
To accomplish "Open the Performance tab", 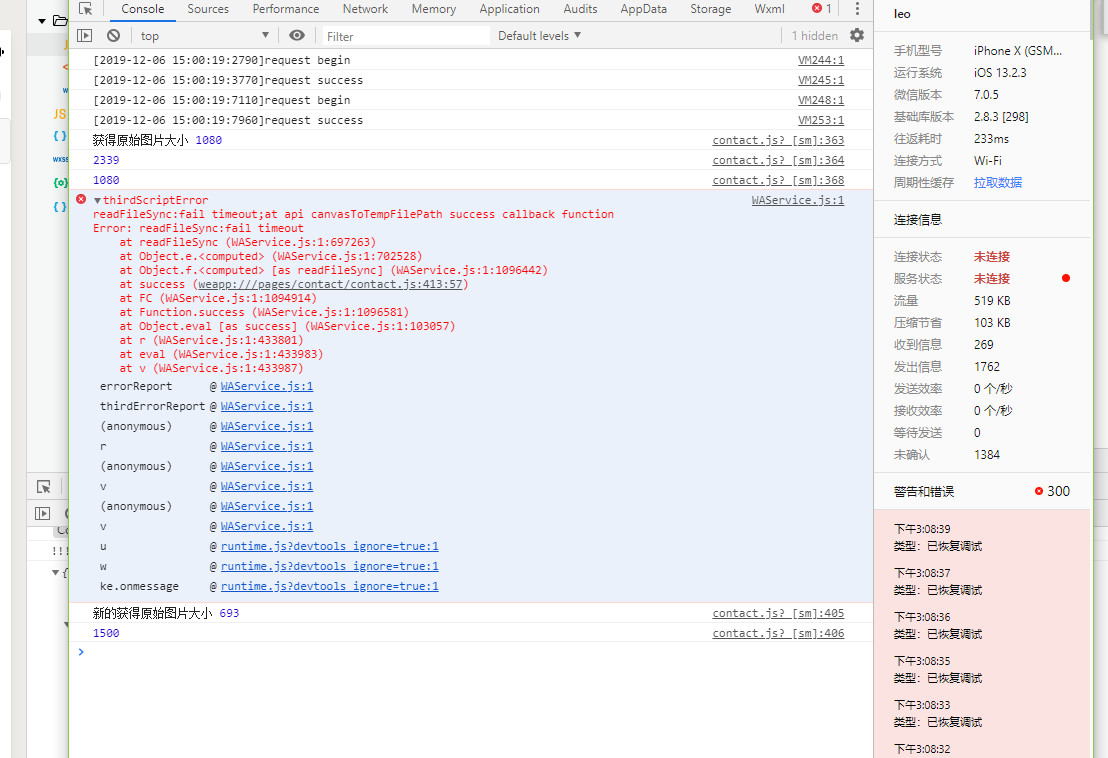I will coord(285,8).
